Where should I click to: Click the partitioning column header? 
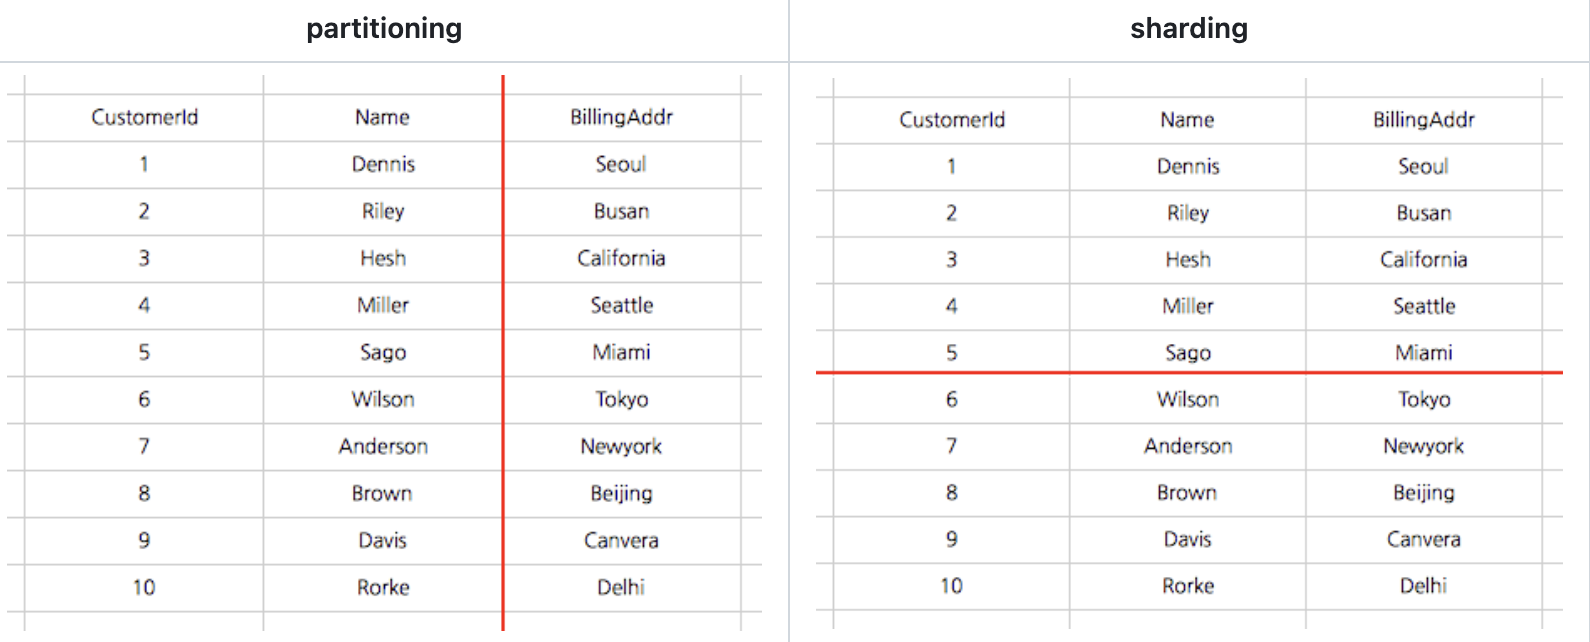384,29
